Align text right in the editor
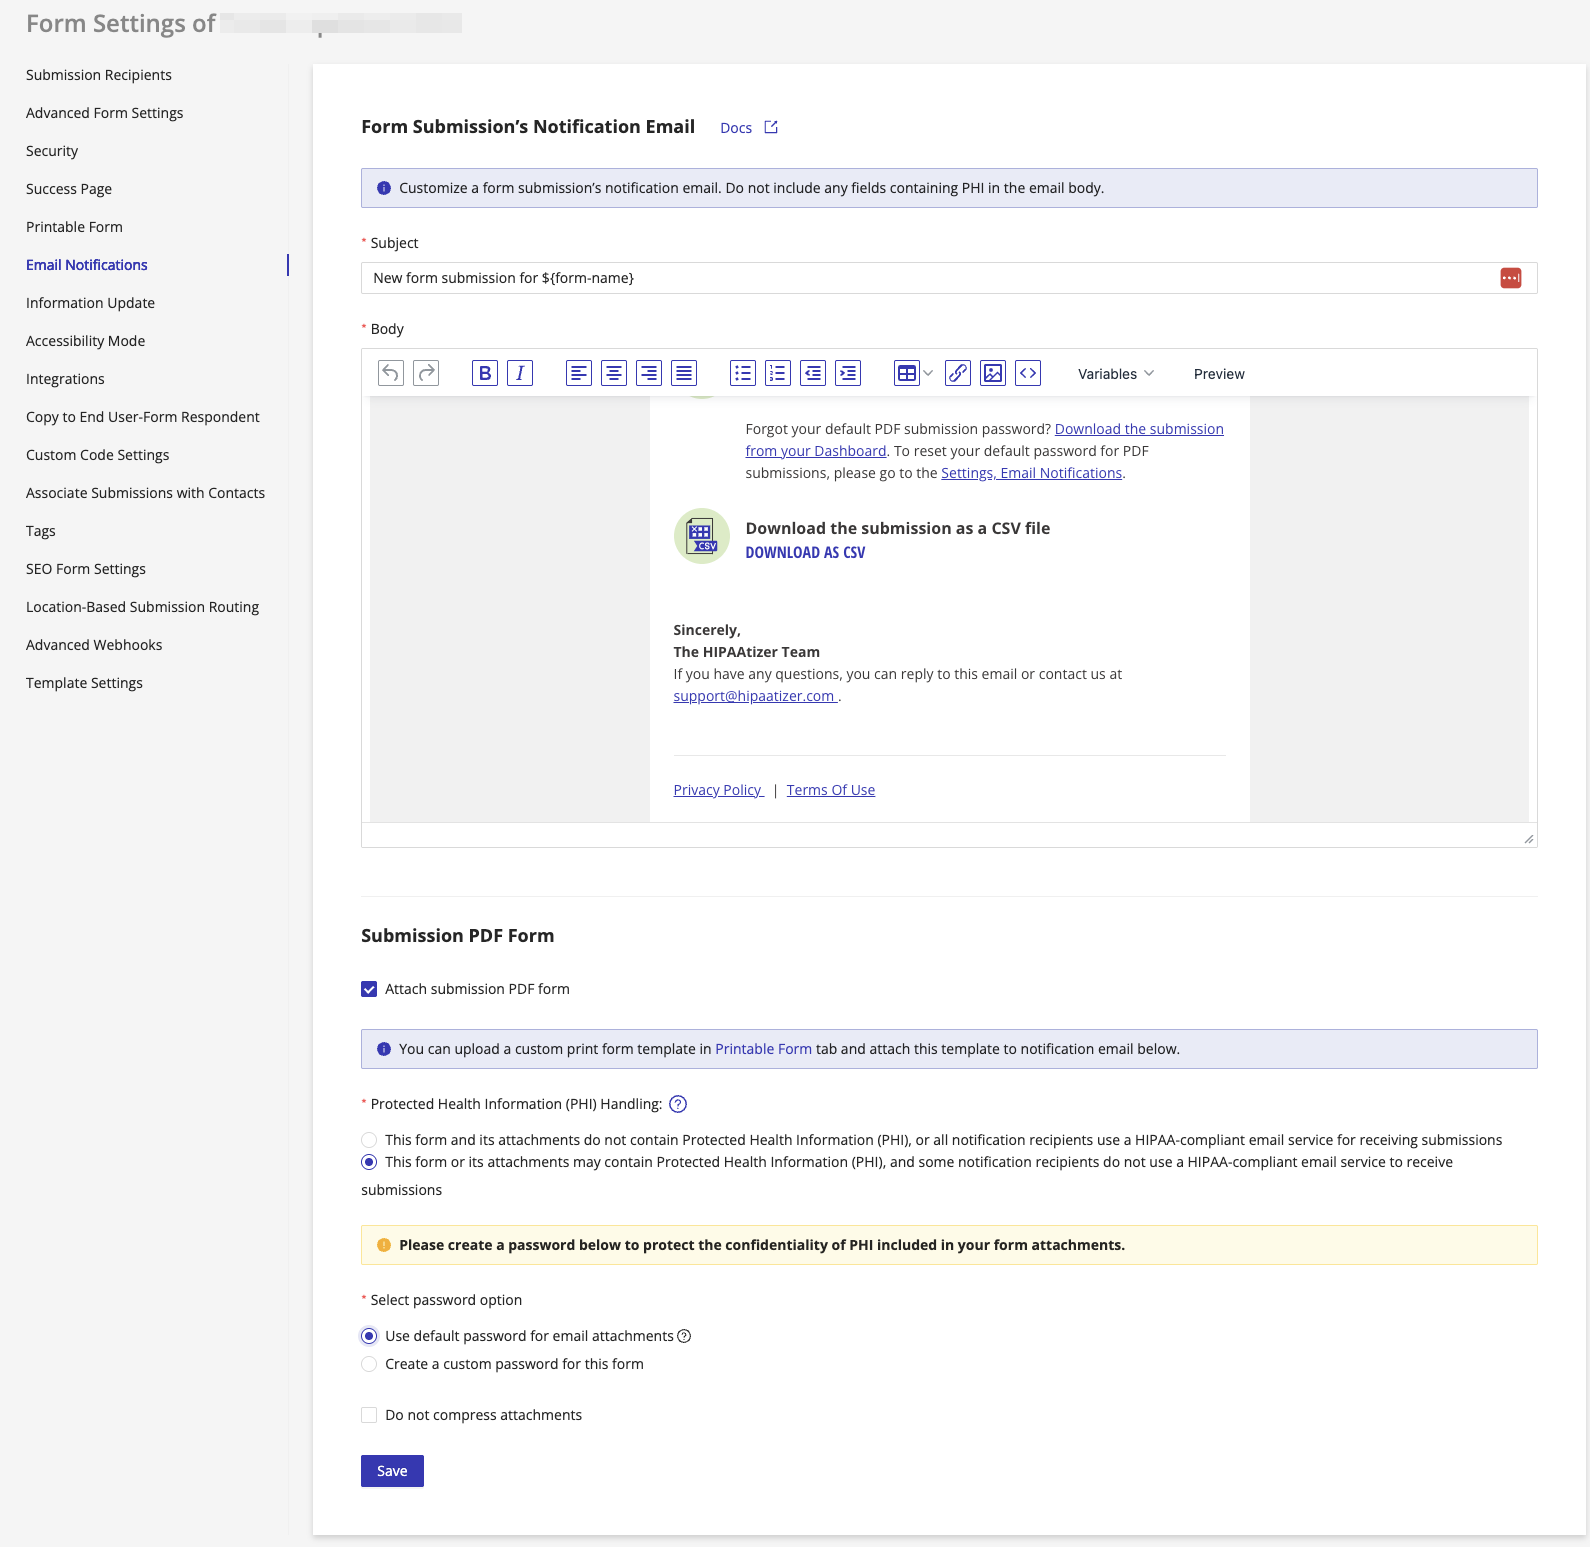1590x1547 pixels. coord(649,373)
